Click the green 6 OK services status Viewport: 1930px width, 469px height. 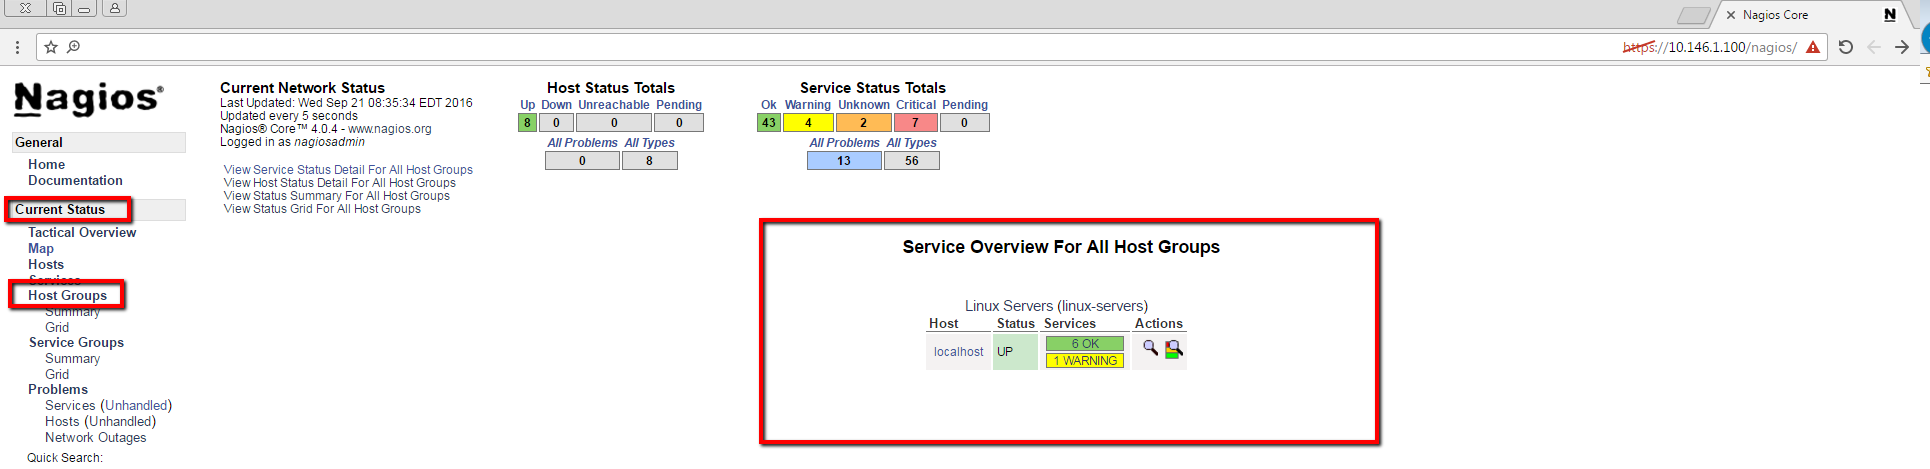[1085, 344]
